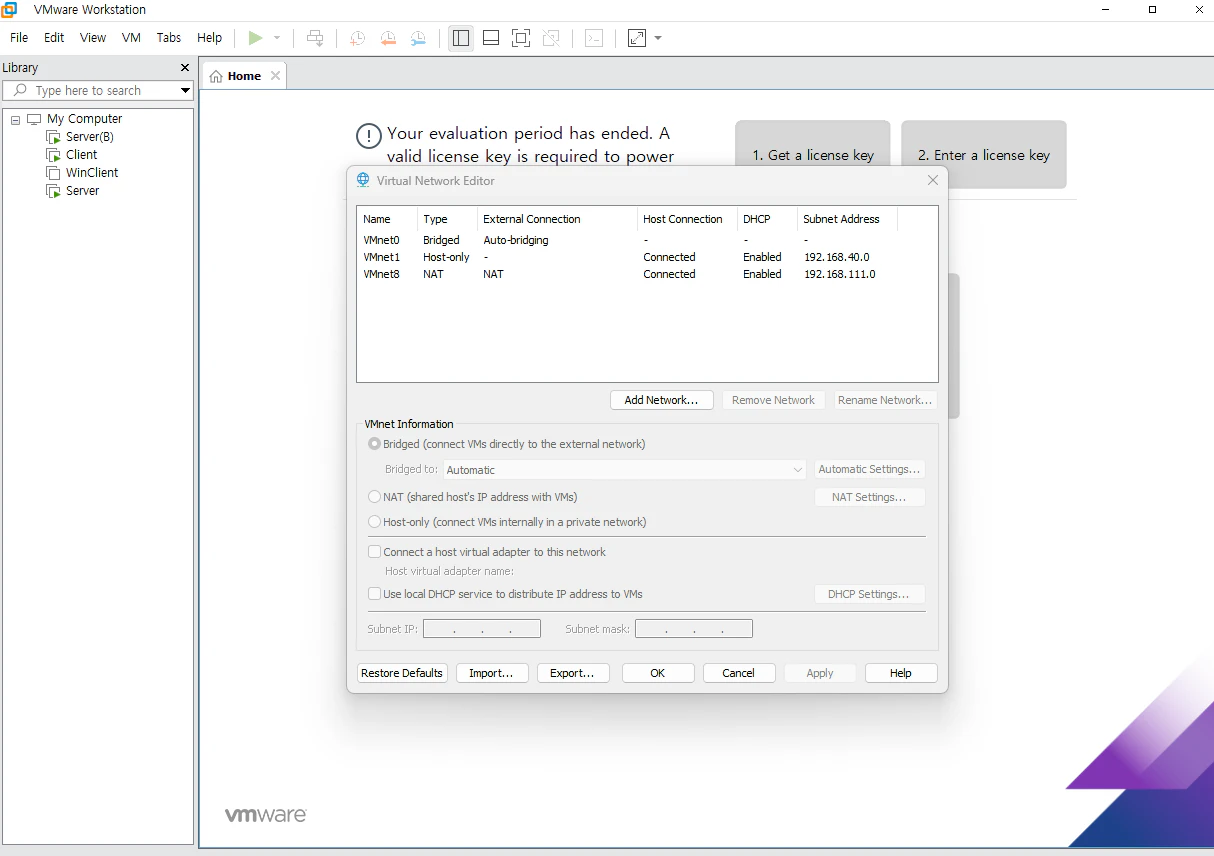Click the My Computer monitor icon
1214x856 pixels.
(34, 119)
